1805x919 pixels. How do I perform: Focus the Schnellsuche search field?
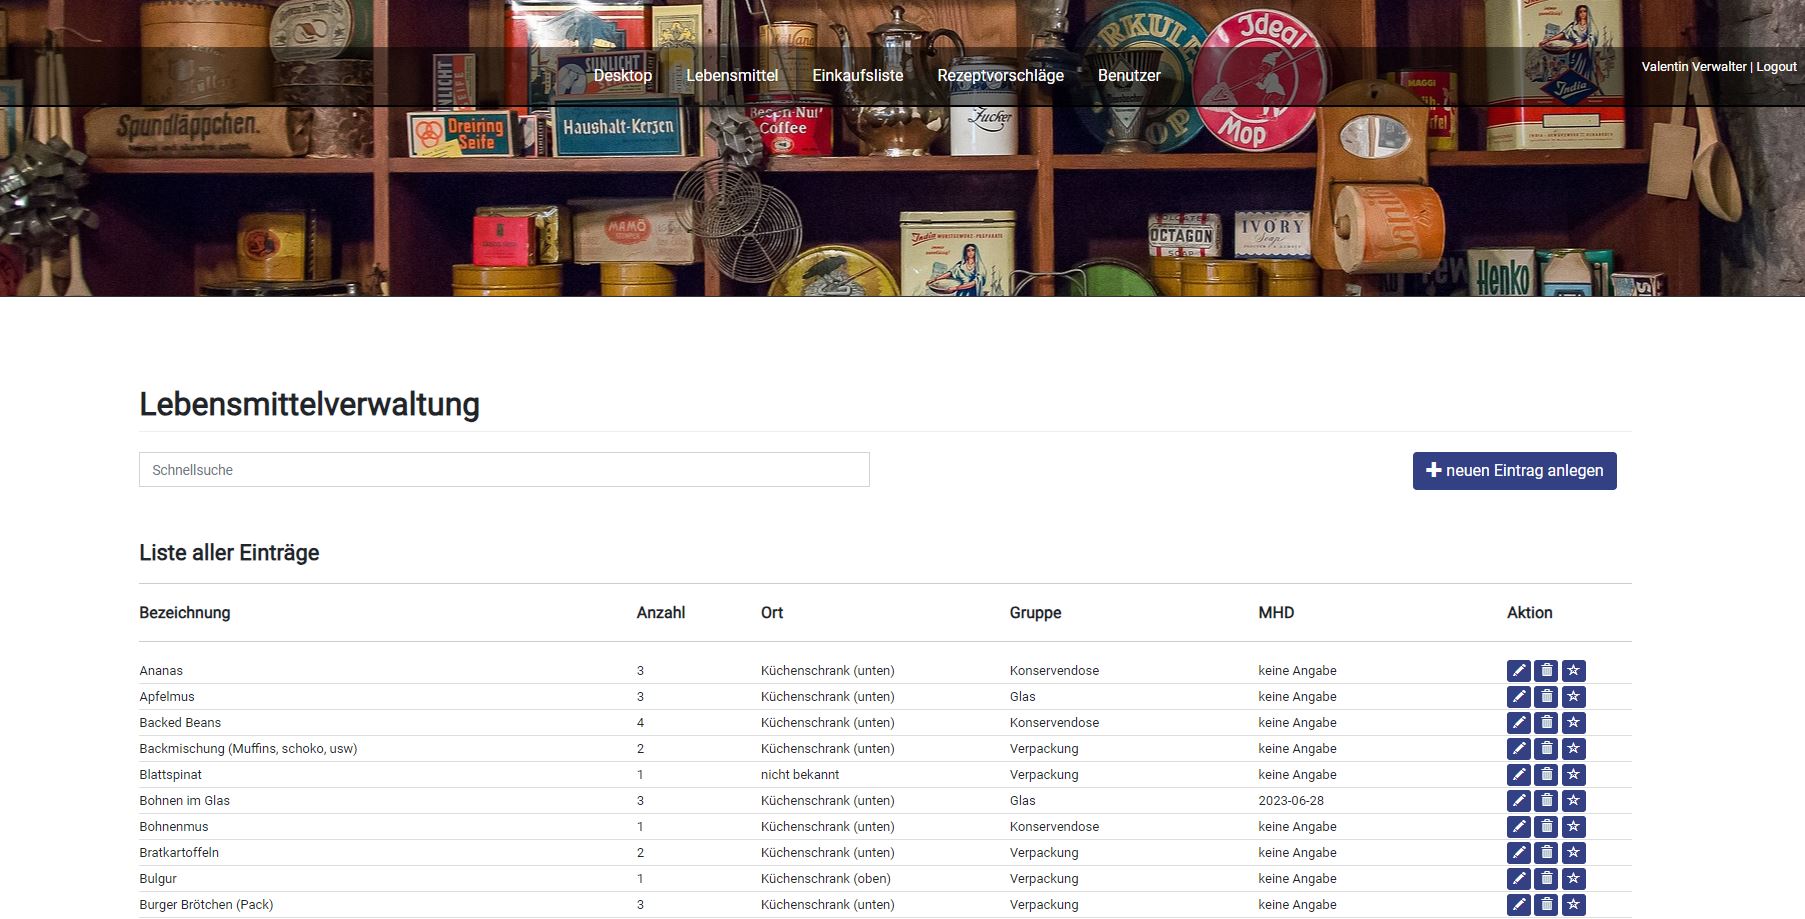tap(504, 470)
